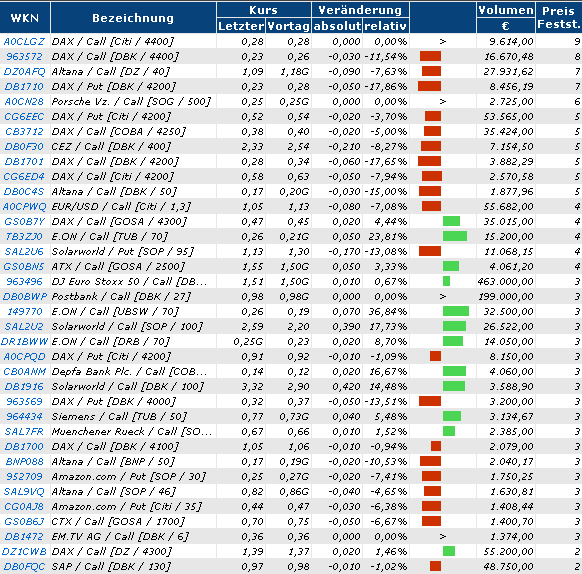The image size is (582, 574).
Task: Sort by WKN column header
Action: 24,18
